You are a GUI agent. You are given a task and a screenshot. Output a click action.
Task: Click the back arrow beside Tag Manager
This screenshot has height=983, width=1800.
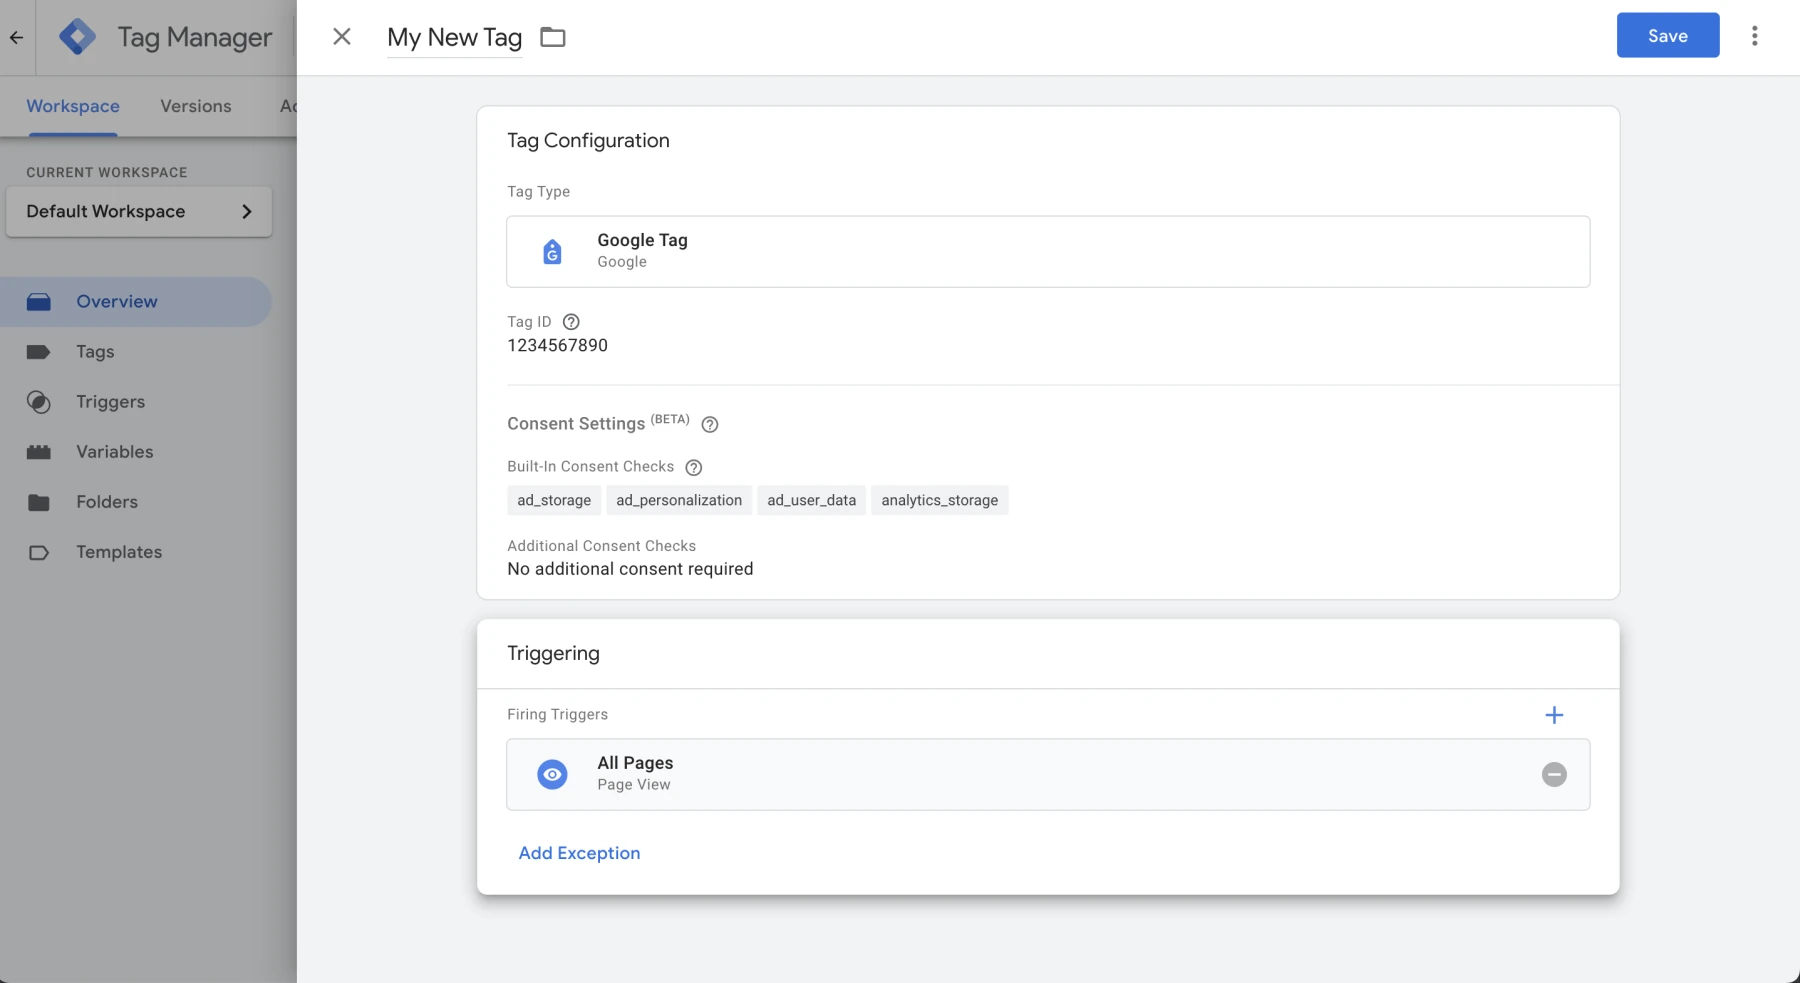pos(16,38)
